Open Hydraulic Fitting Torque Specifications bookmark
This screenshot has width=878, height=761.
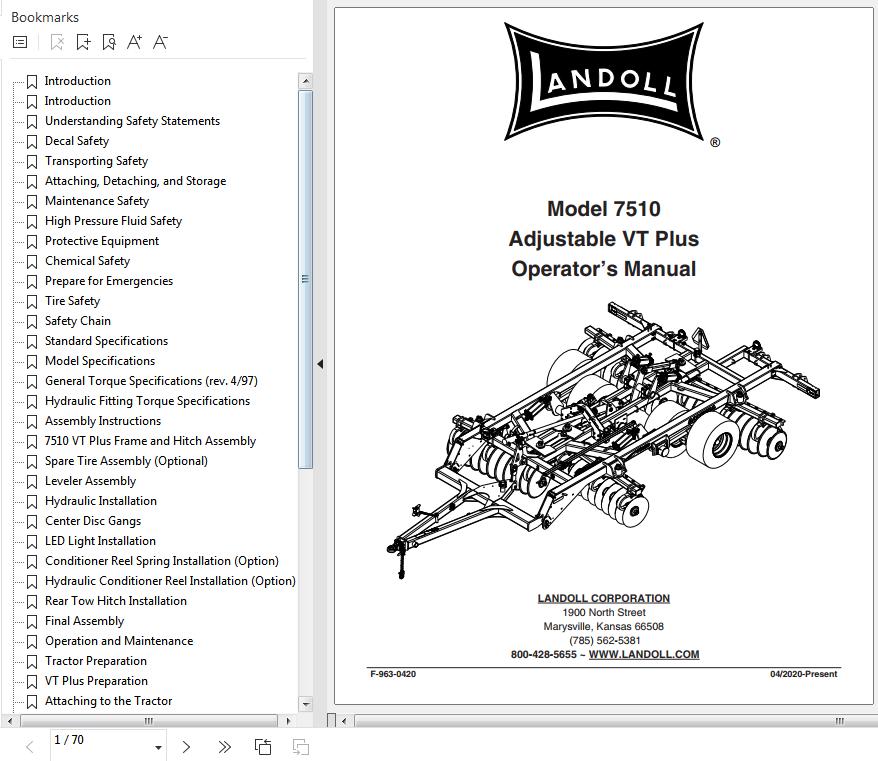point(147,401)
